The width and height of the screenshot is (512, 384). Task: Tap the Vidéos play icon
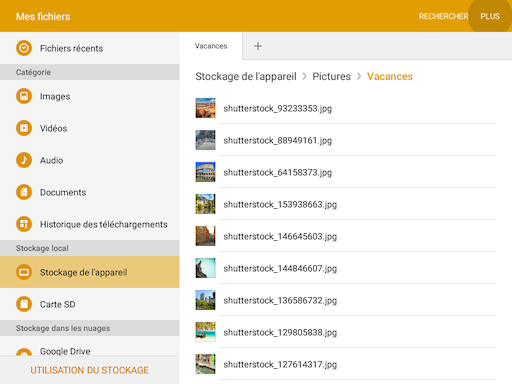(x=24, y=128)
